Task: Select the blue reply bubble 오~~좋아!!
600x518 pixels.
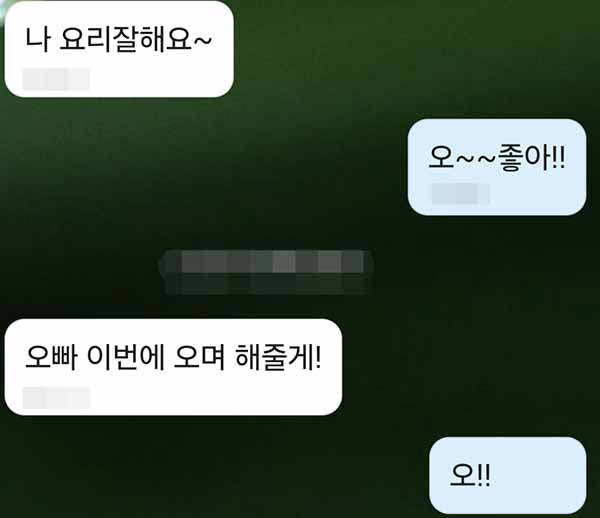Action: click(497, 167)
